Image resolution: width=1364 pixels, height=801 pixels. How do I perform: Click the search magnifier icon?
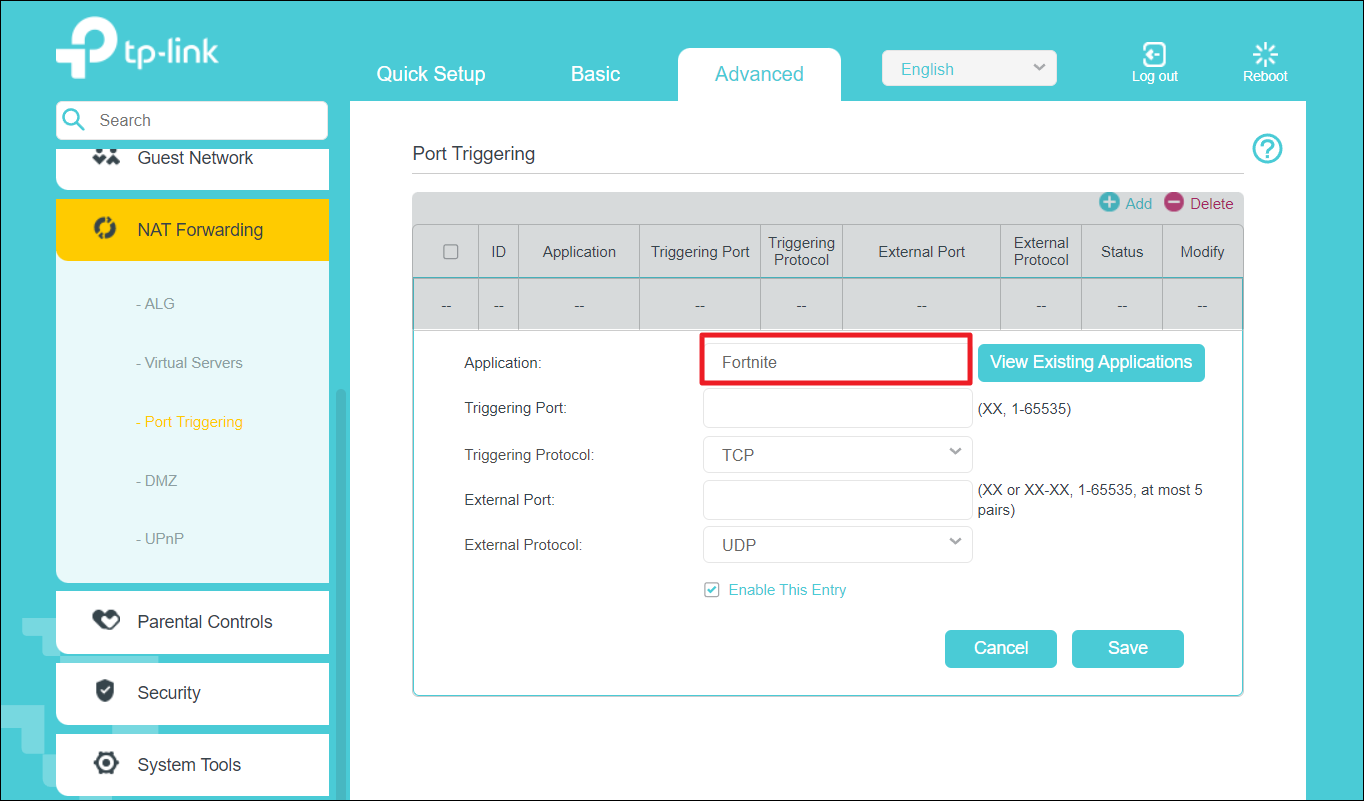(74, 120)
